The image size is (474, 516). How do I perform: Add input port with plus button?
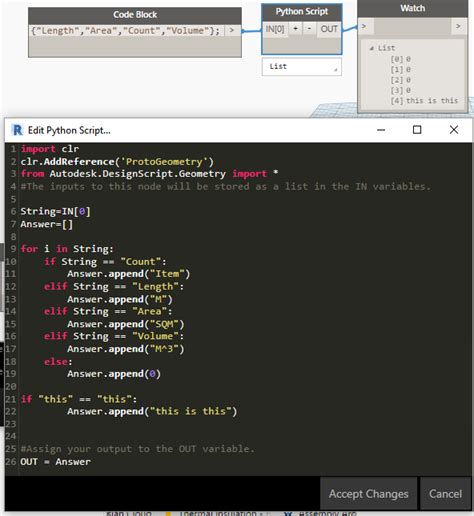tap(295, 29)
